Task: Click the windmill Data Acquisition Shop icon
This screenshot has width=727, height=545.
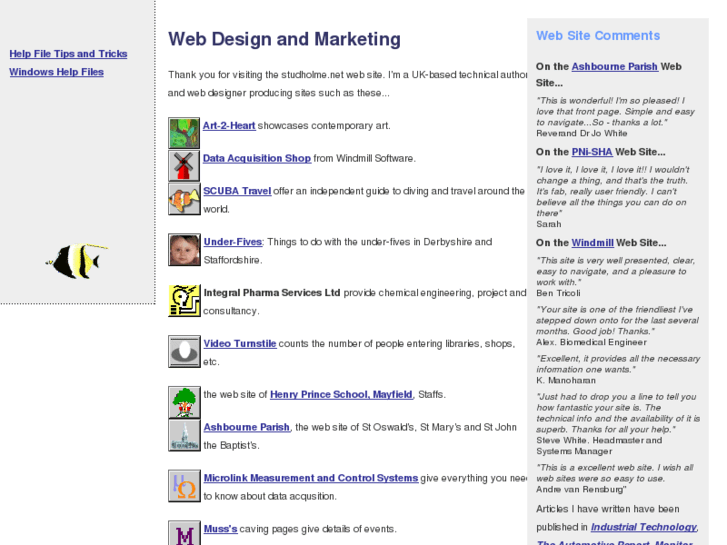Action: pos(184,166)
